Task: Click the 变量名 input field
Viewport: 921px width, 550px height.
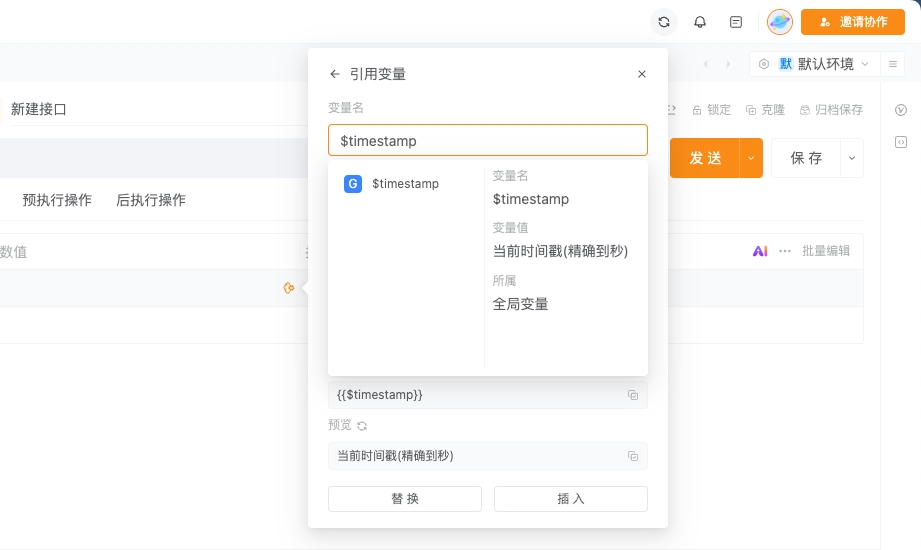Action: [x=488, y=141]
